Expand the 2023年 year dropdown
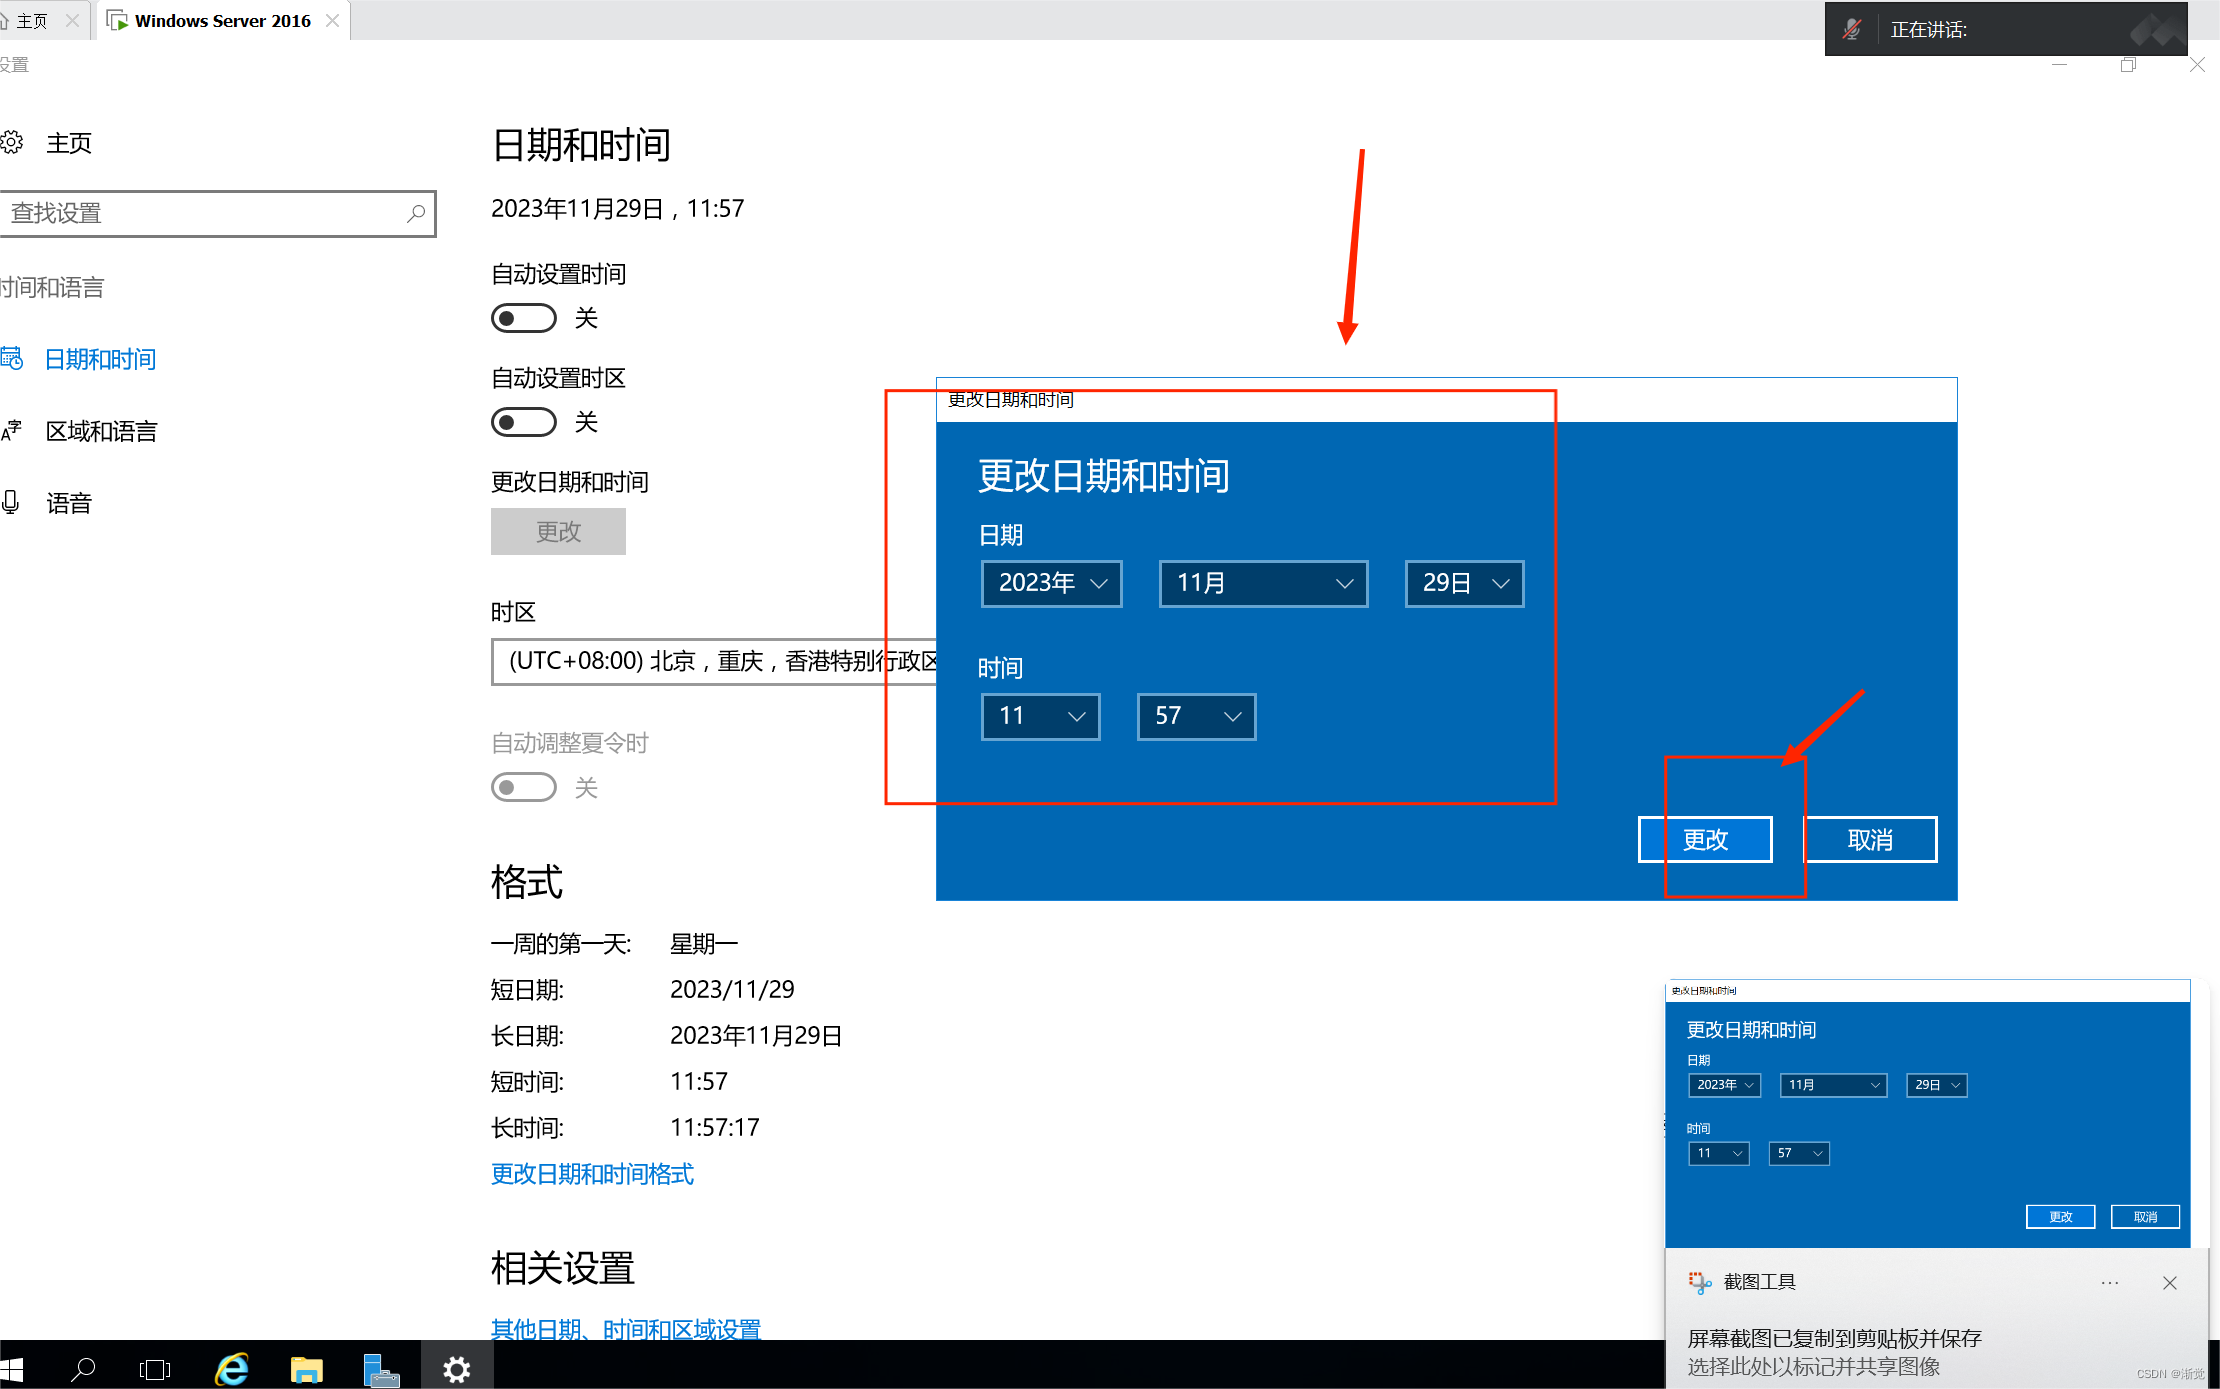Screen dimensions: 2220x1389 (x=1051, y=583)
